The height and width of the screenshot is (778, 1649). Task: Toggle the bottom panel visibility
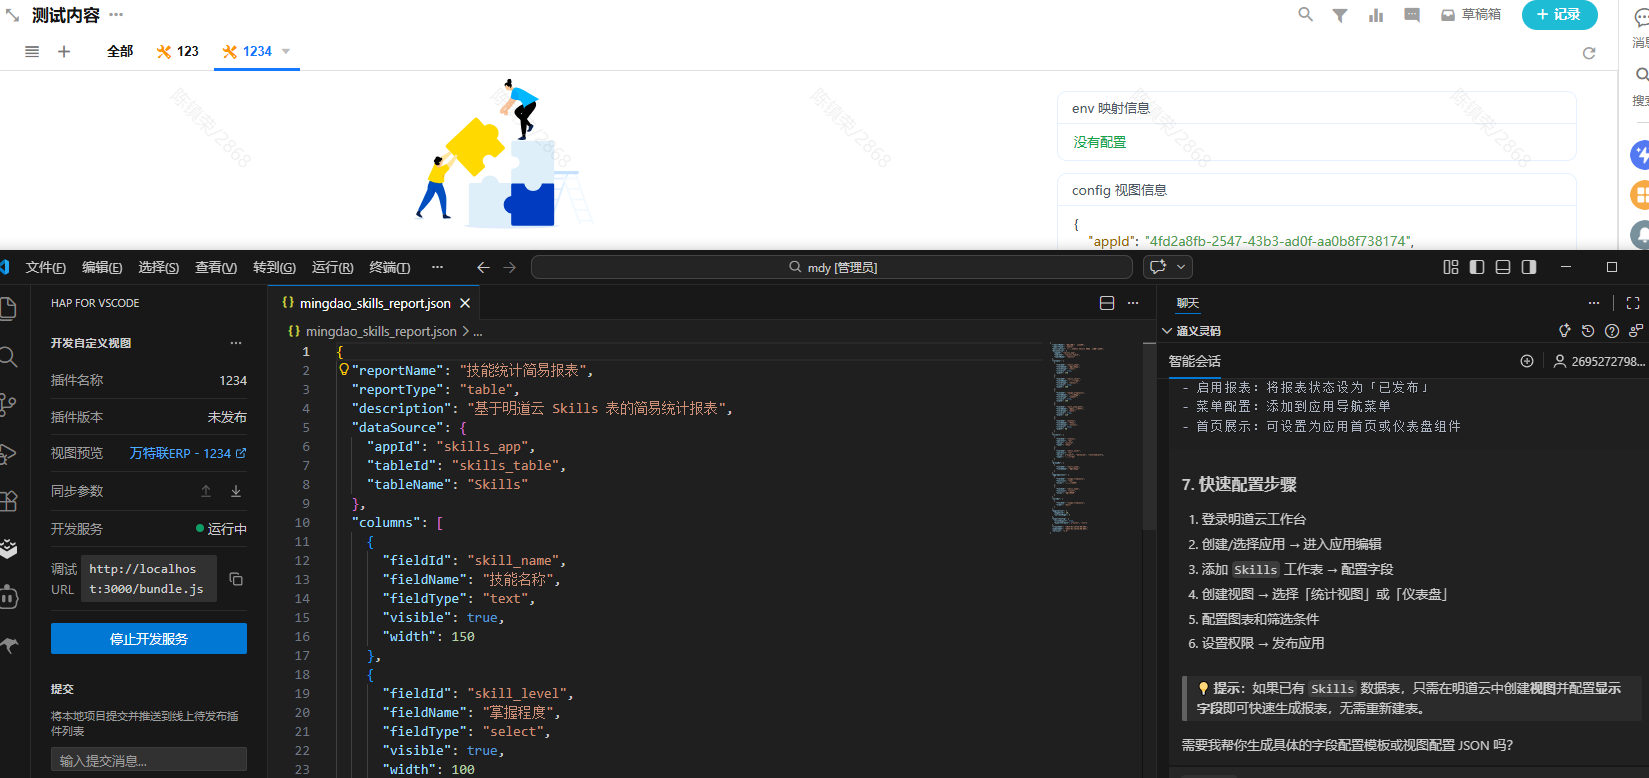(1503, 267)
